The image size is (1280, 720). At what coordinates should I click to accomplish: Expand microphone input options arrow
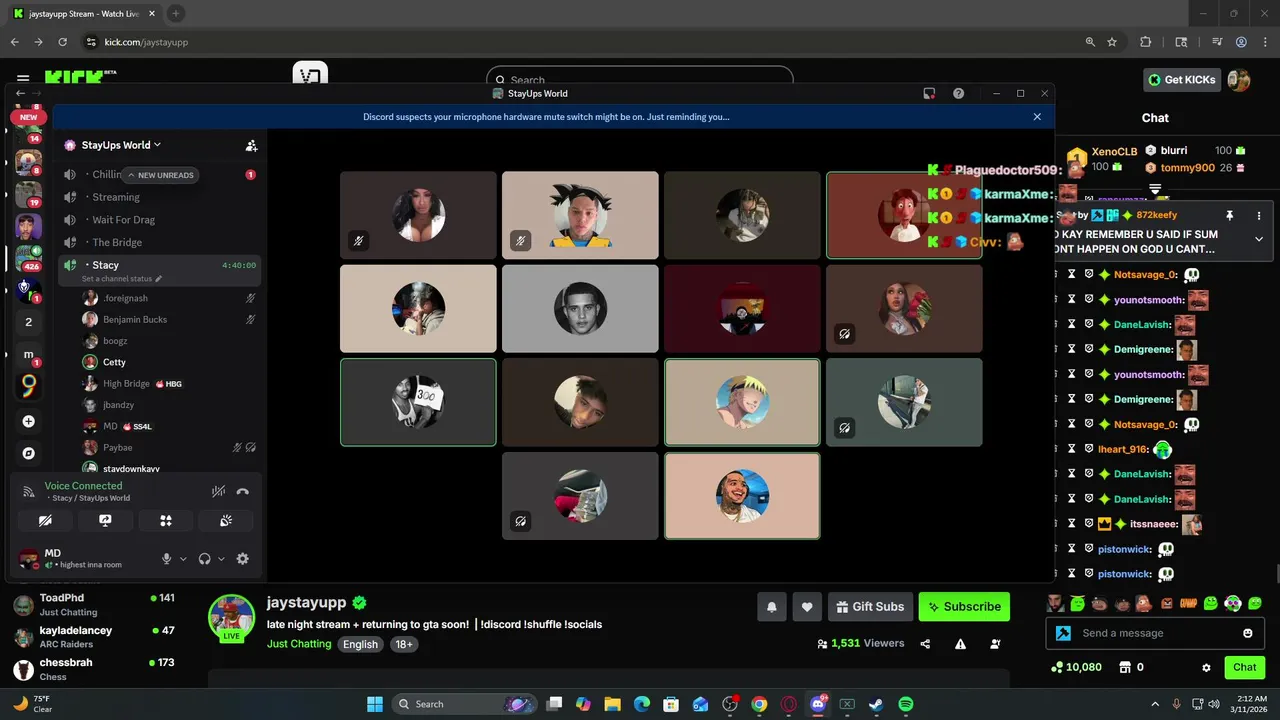click(183, 559)
